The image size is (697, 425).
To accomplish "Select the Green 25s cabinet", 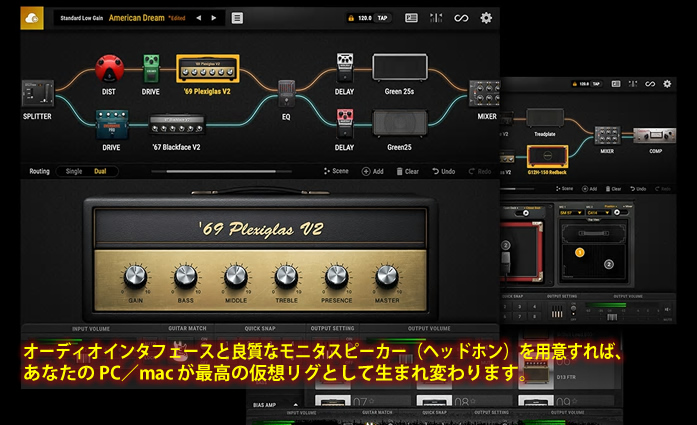I will pos(400,67).
